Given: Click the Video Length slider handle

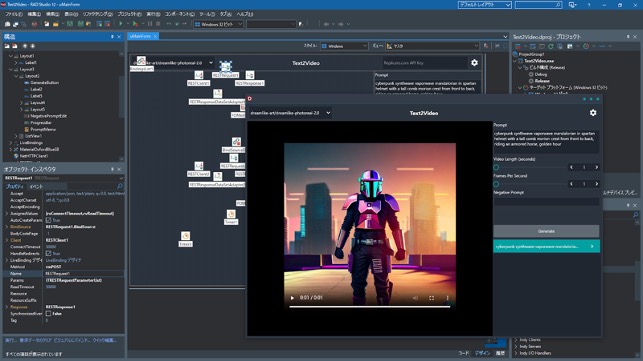Looking at the screenshot, I should click(x=496, y=167).
